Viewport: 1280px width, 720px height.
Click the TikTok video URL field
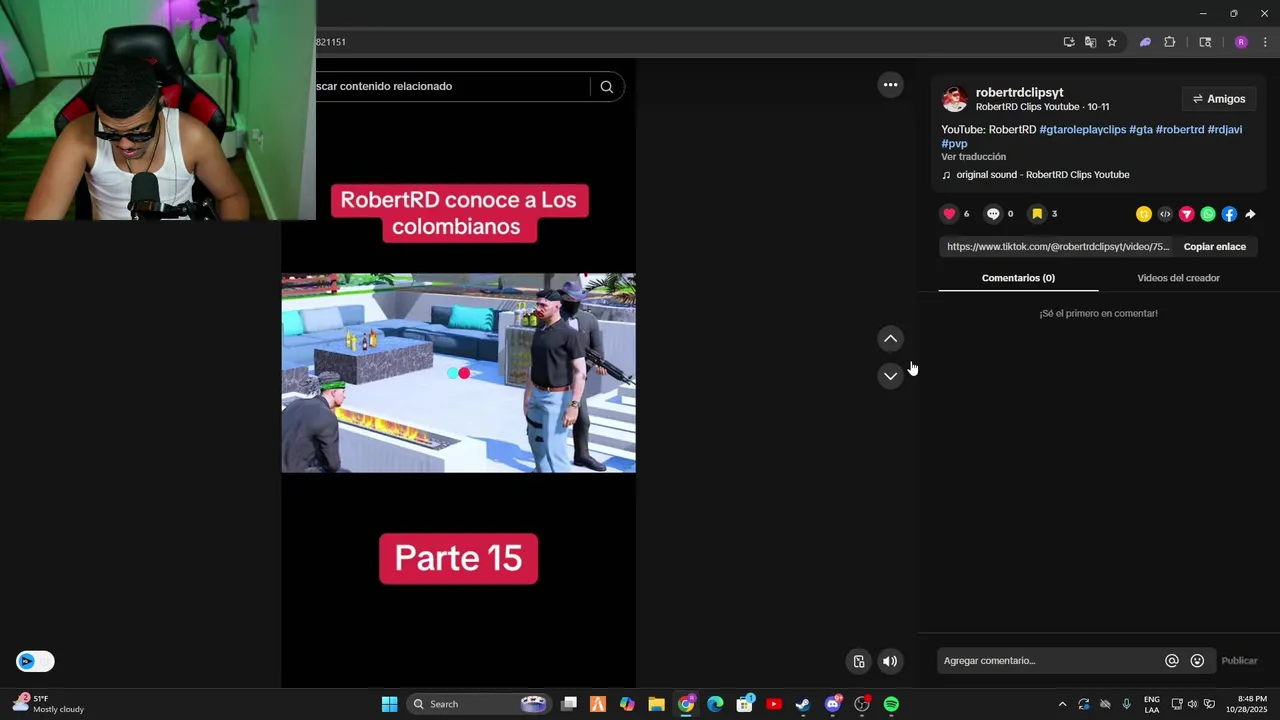point(1057,247)
